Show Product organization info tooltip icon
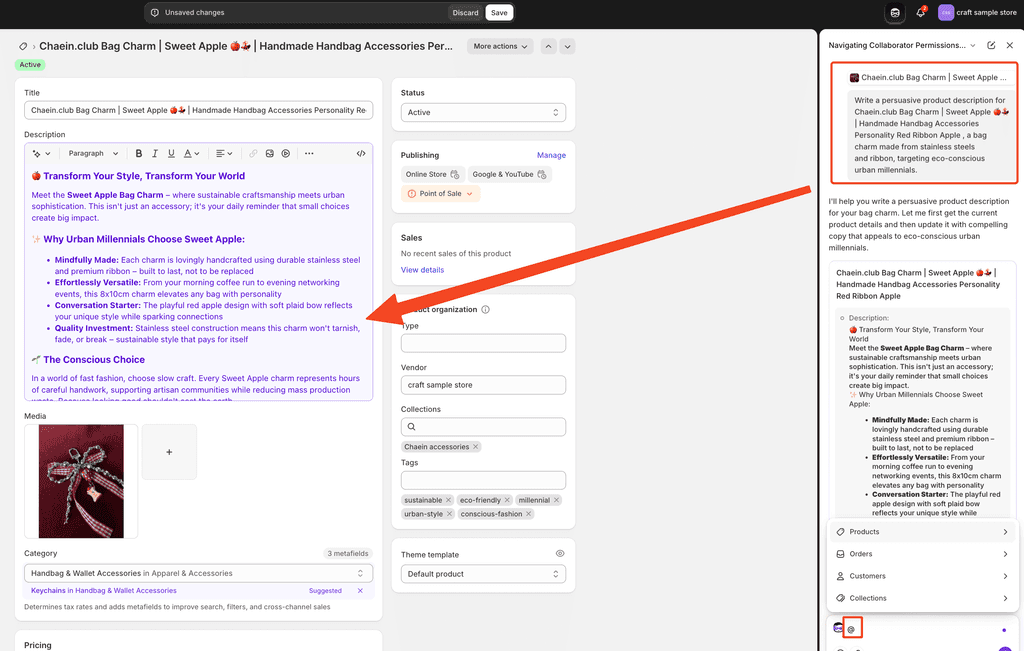 click(485, 310)
